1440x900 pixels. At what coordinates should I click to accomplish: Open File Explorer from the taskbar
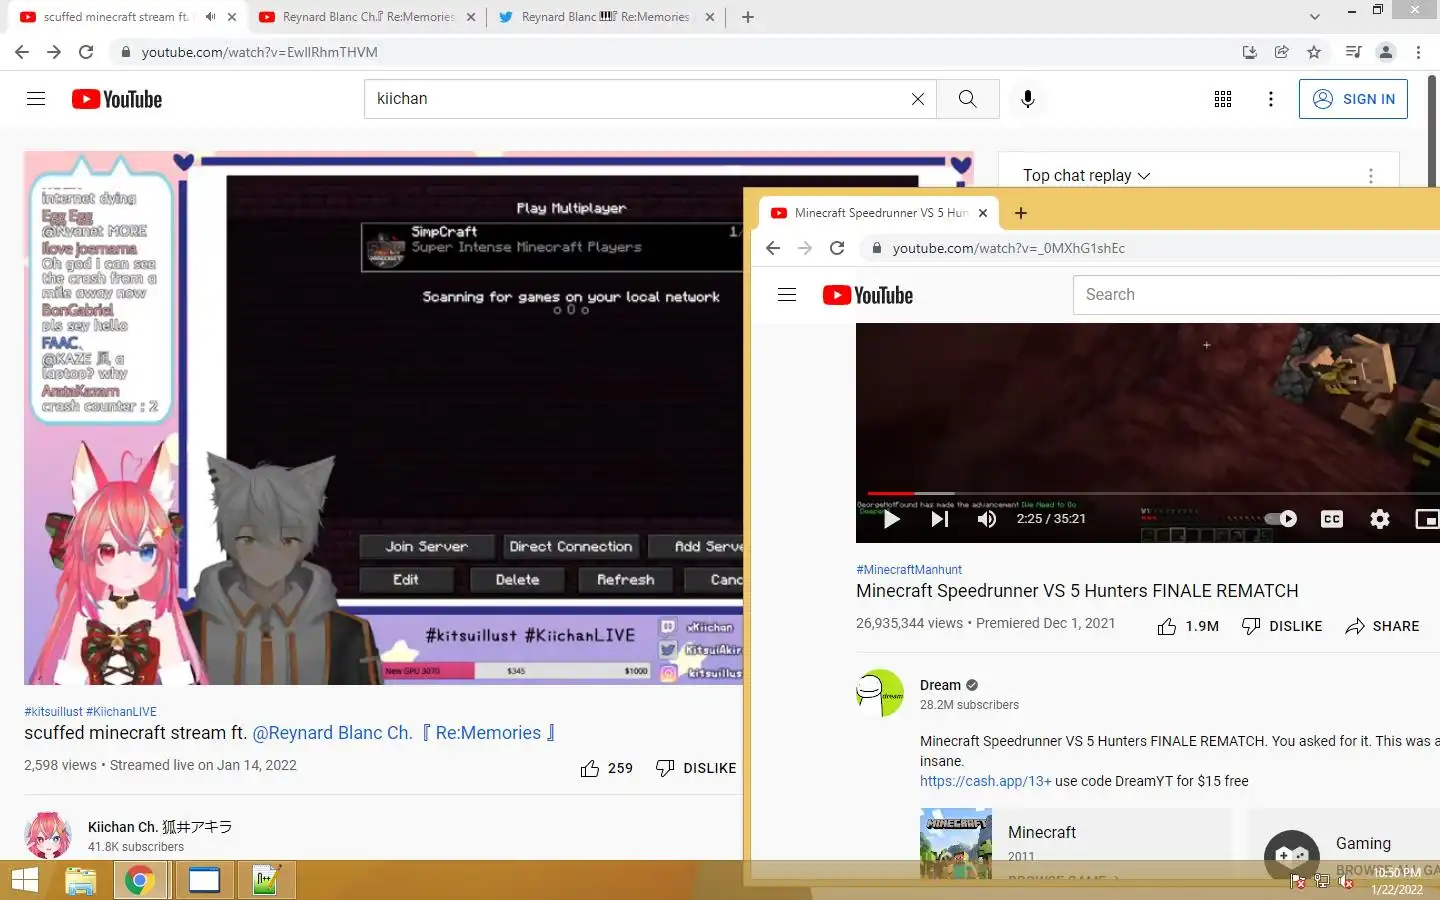click(80, 880)
